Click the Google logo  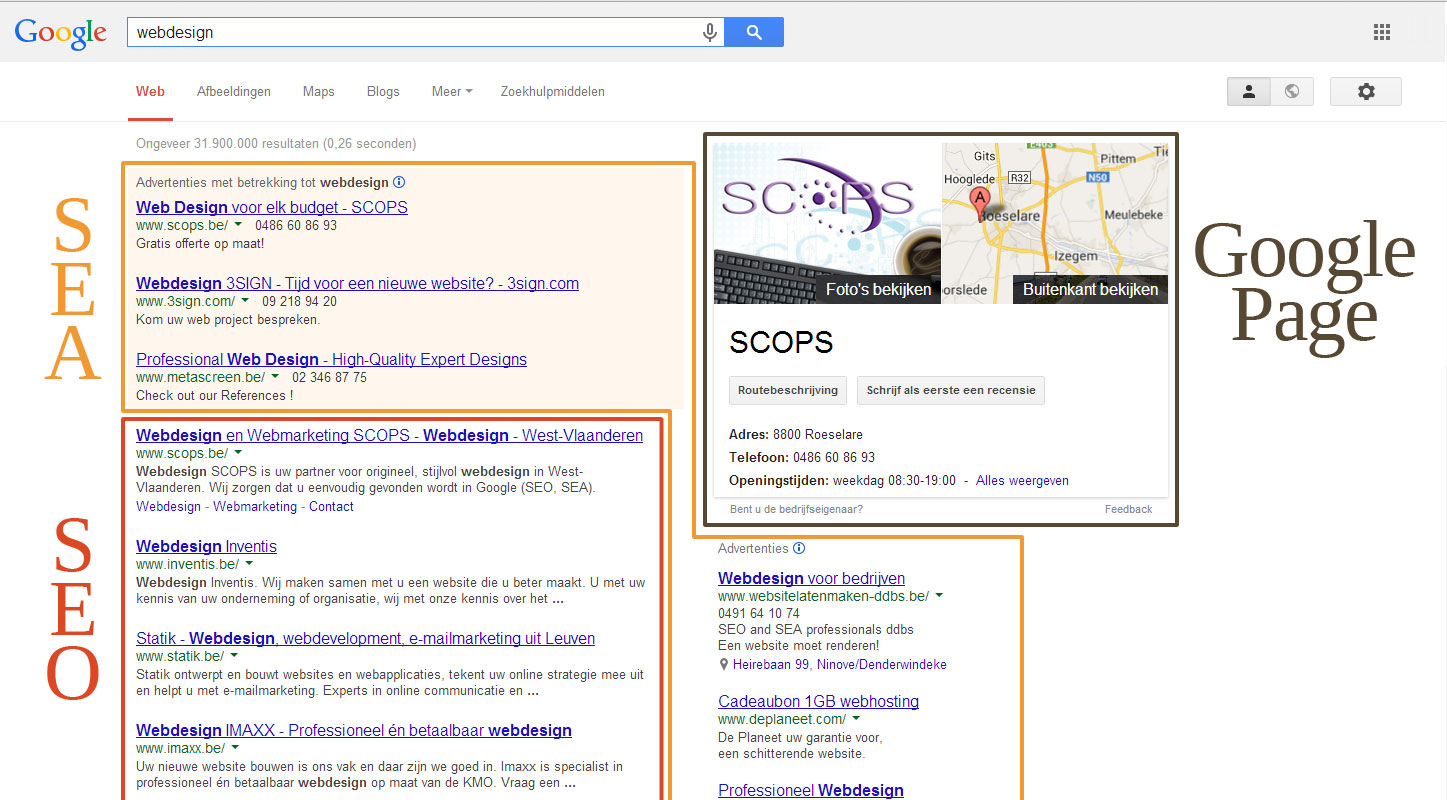point(60,33)
